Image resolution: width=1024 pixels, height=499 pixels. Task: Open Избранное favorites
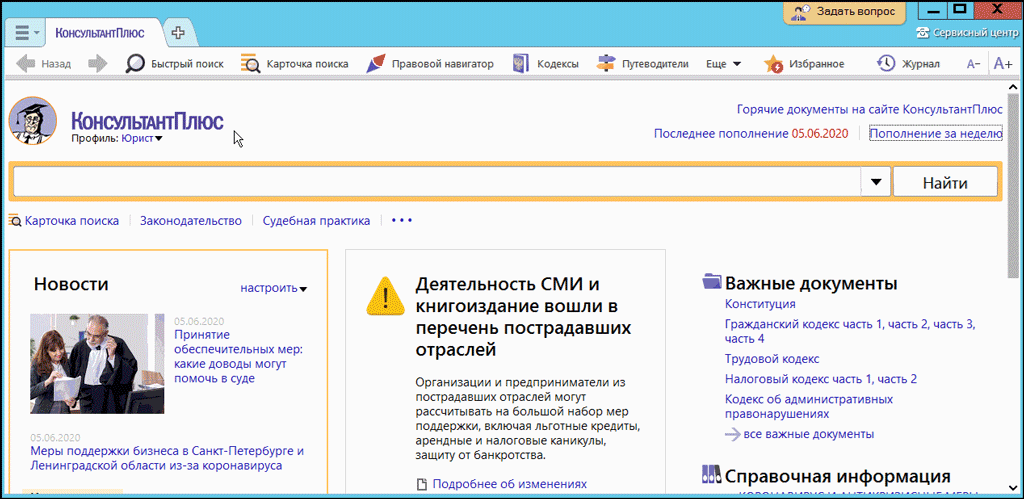pyautogui.click(x=804, y=64)
